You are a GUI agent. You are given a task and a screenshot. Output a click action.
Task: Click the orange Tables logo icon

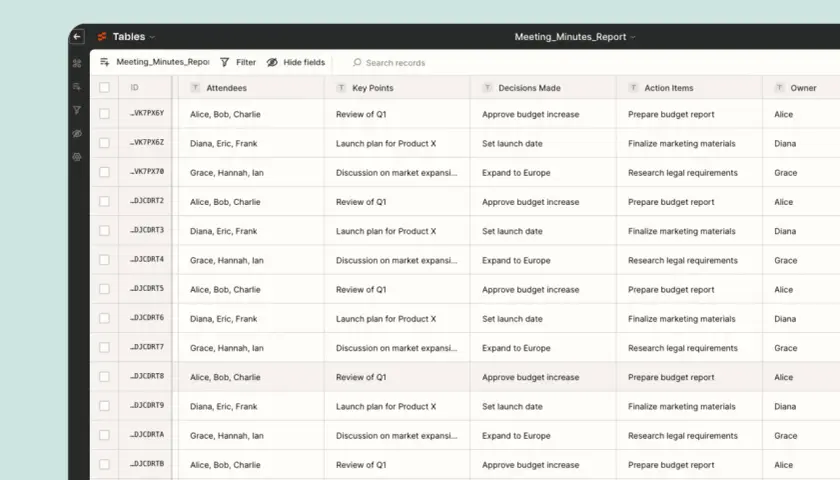pyautogui.click(x=102, y=36)
